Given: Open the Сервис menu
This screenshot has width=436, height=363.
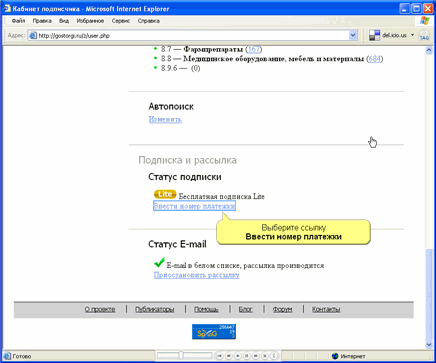Looking at the screenshot, I should click(x=121, y=21).
